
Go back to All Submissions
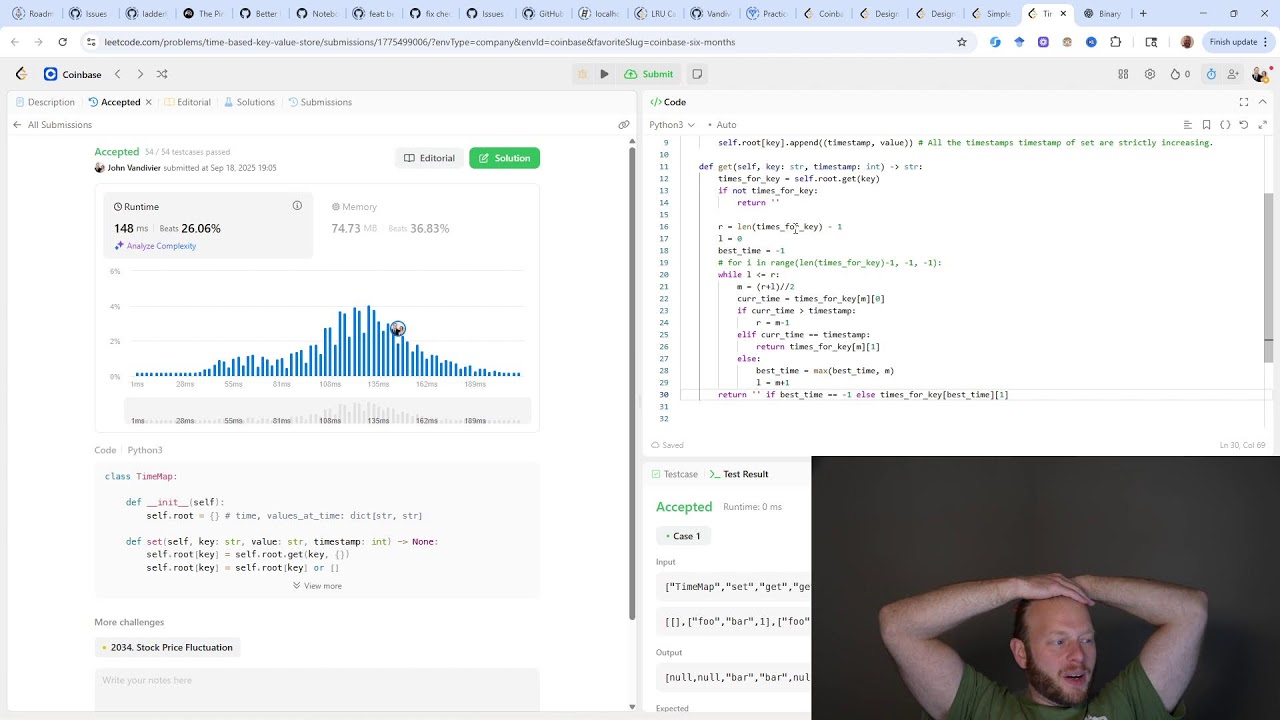(52, 125)
